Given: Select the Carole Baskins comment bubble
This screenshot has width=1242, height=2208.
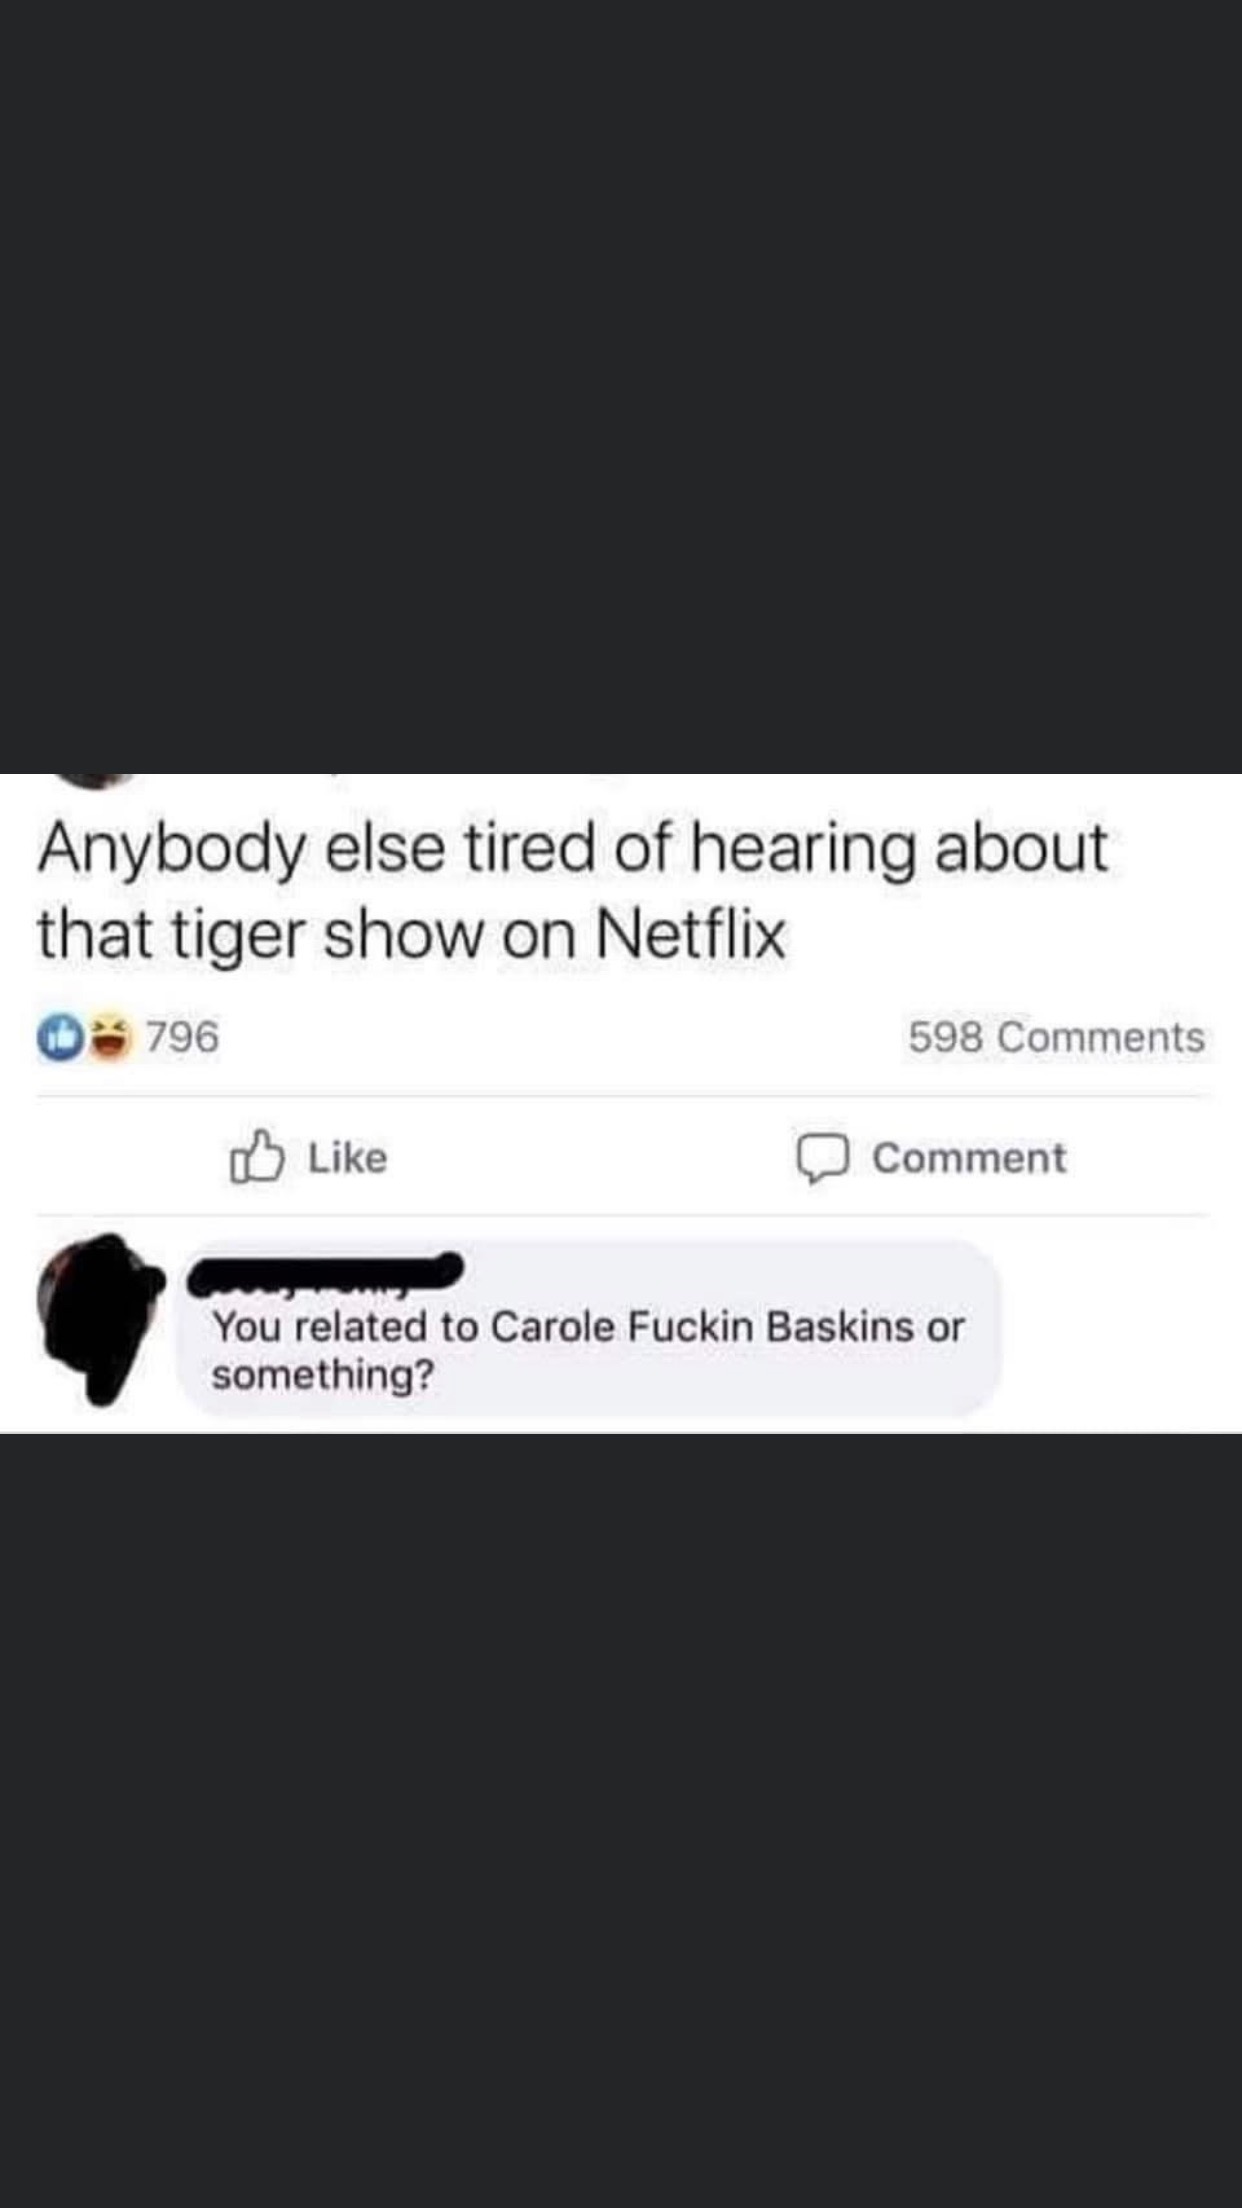Looking at the screenshot, I should click(589, 1329).
